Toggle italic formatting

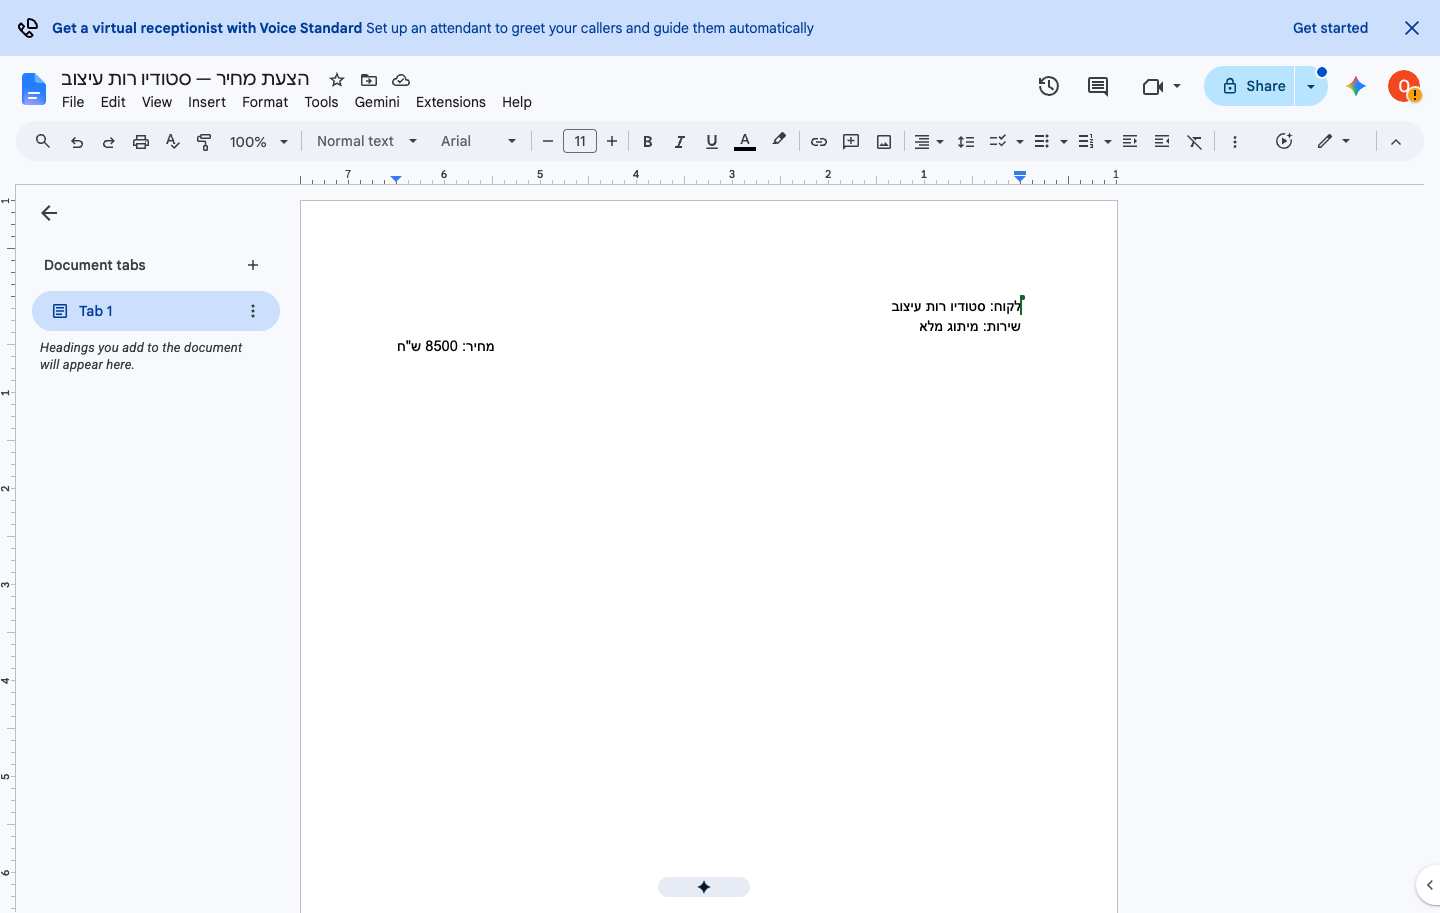point(680,142)
